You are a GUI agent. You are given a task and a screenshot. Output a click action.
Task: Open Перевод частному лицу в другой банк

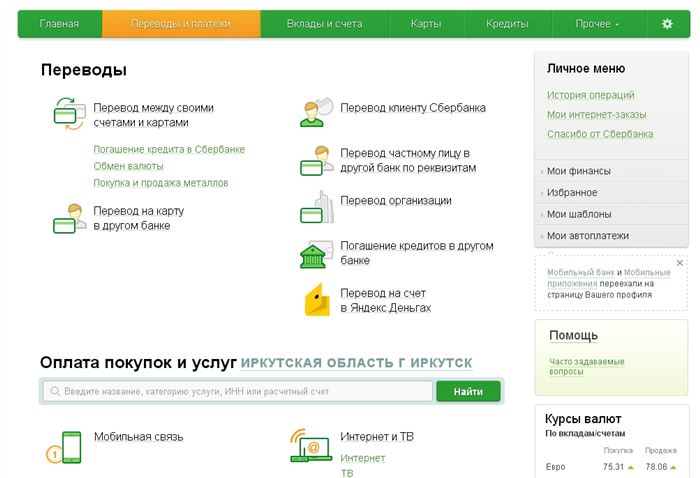click(x=408, y=160)
